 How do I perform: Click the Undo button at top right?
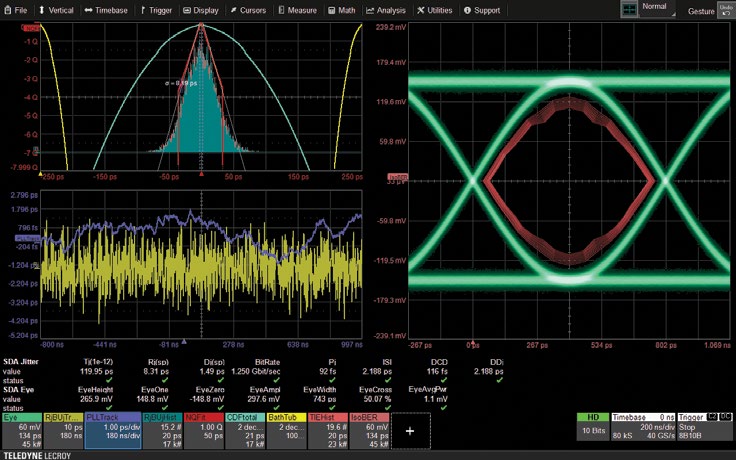coord(725,8)
